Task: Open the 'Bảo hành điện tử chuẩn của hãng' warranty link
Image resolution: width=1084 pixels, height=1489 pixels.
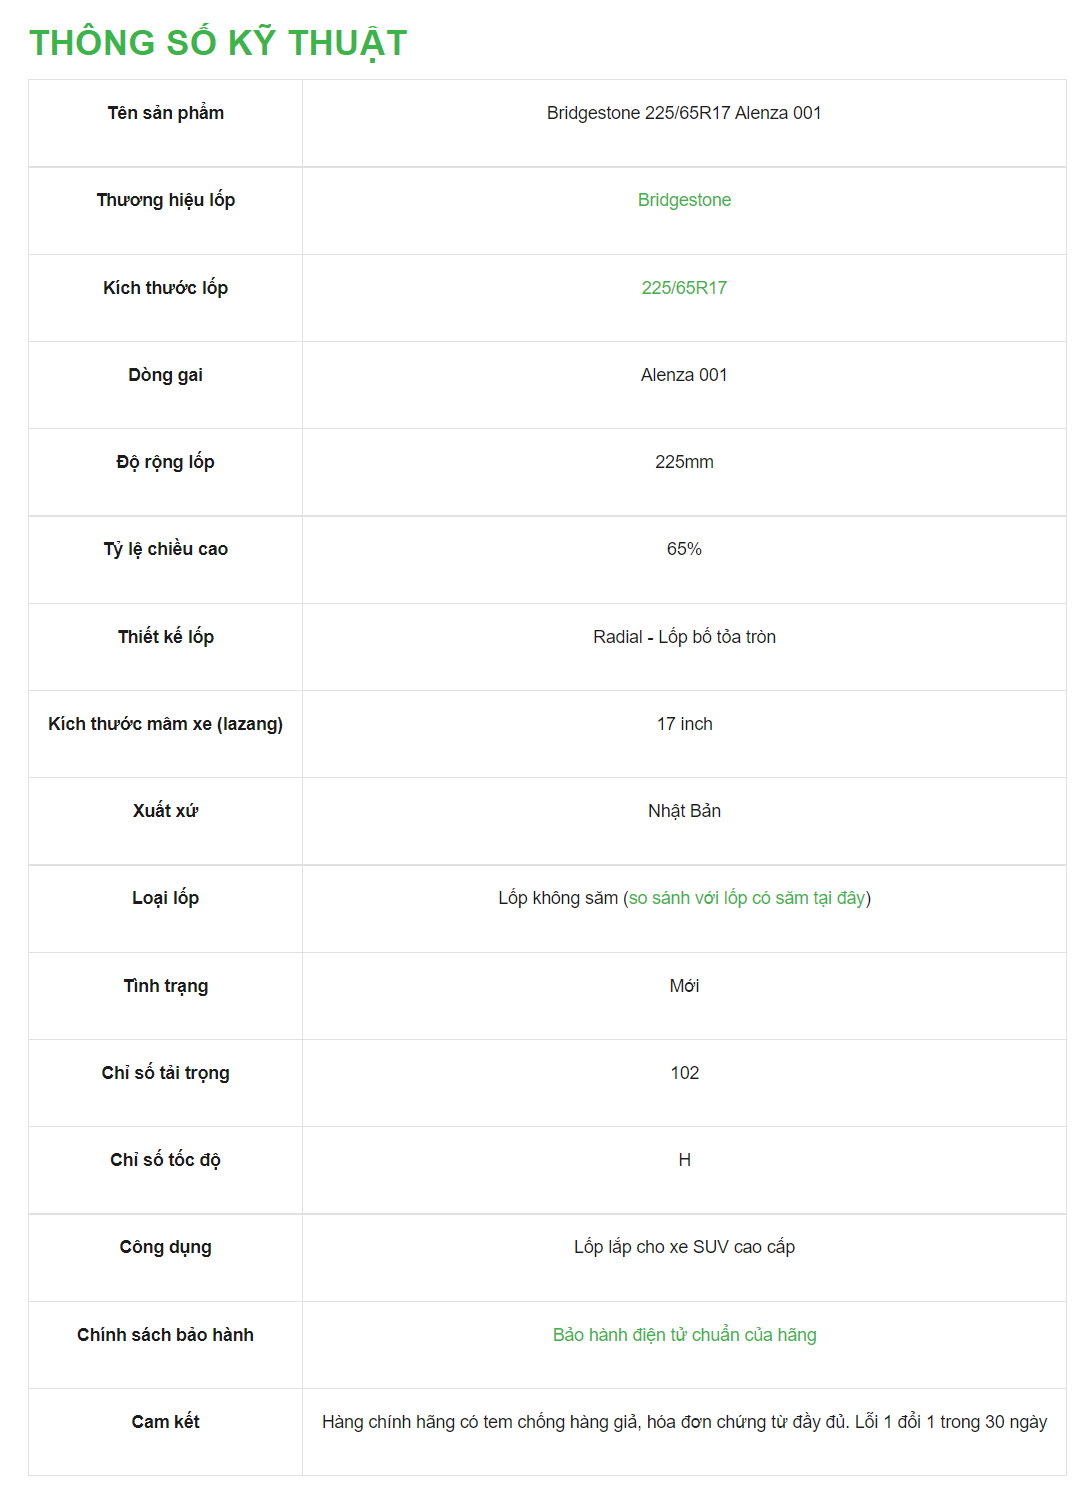Action: pyautogui.click(x=684, y=1335)
